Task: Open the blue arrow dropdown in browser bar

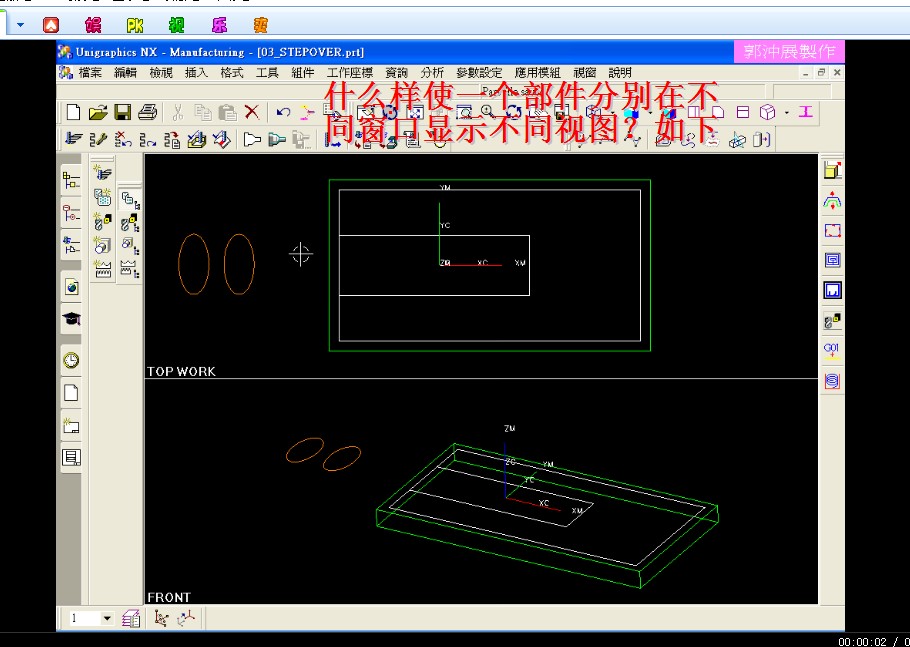Action: point(21,24)
